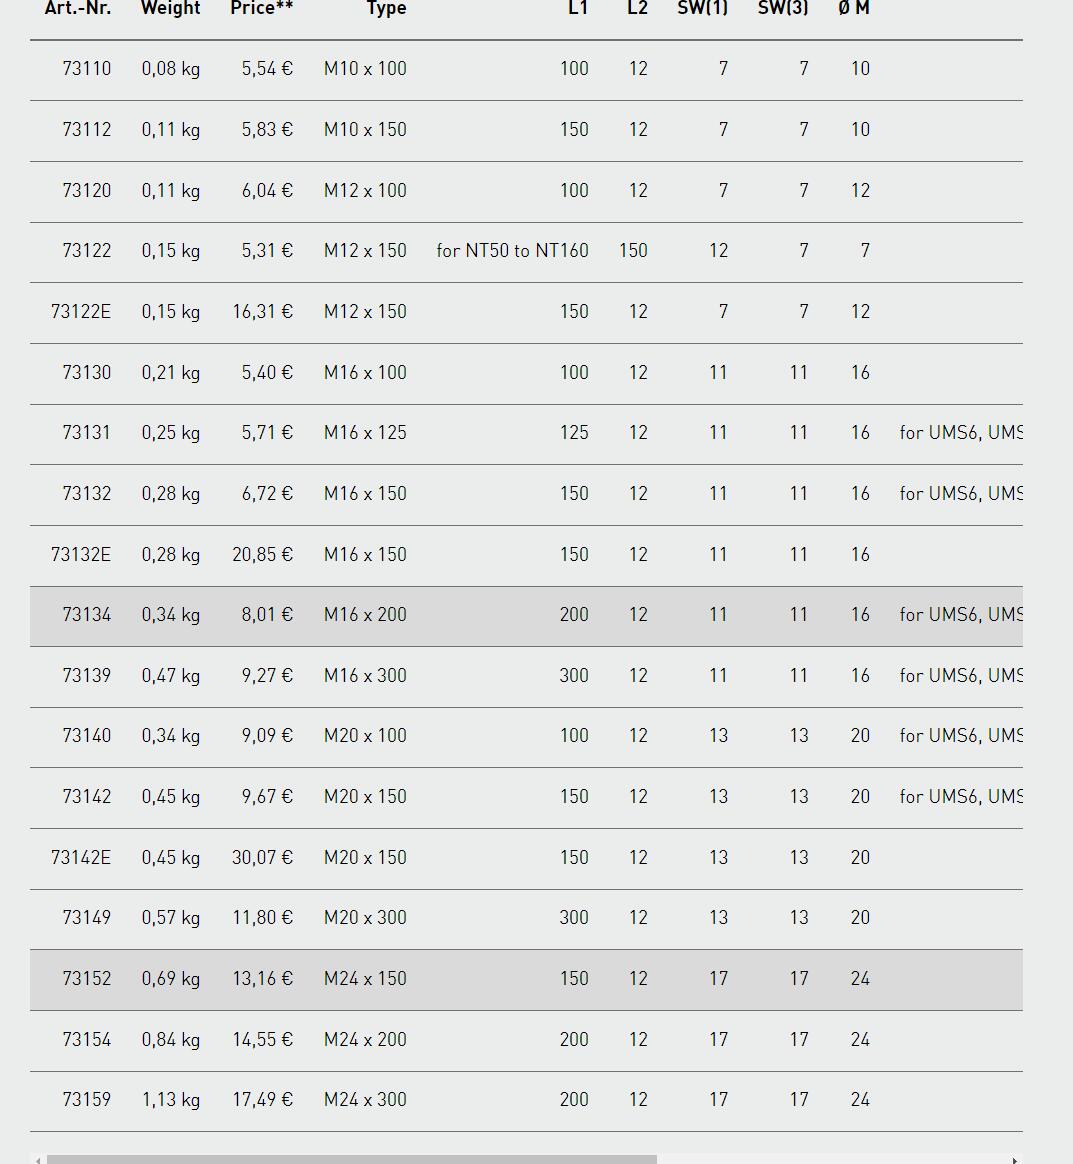Select the highlighted row 73134
The width and height of the screenshot is (1073, 1164).
(x=526, y=615)
